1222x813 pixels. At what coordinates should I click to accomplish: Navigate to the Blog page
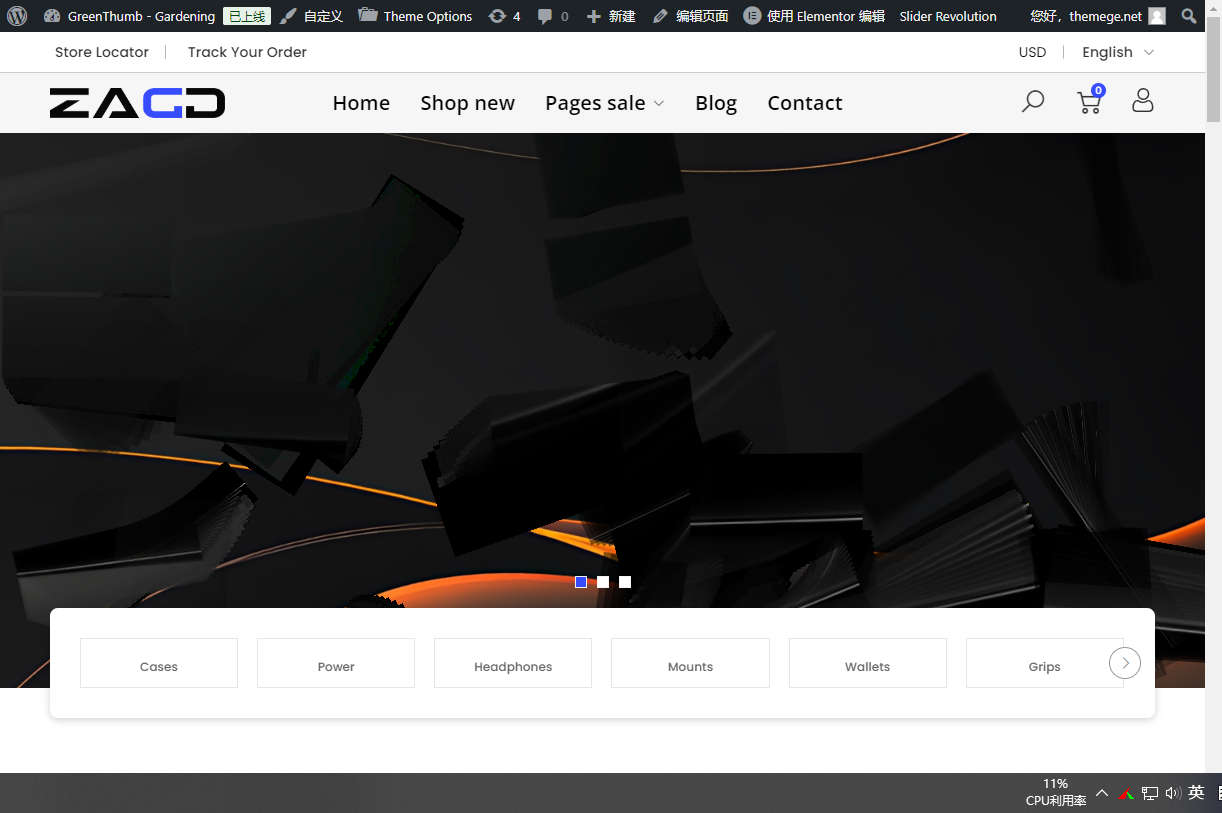[x=716, y=103]
